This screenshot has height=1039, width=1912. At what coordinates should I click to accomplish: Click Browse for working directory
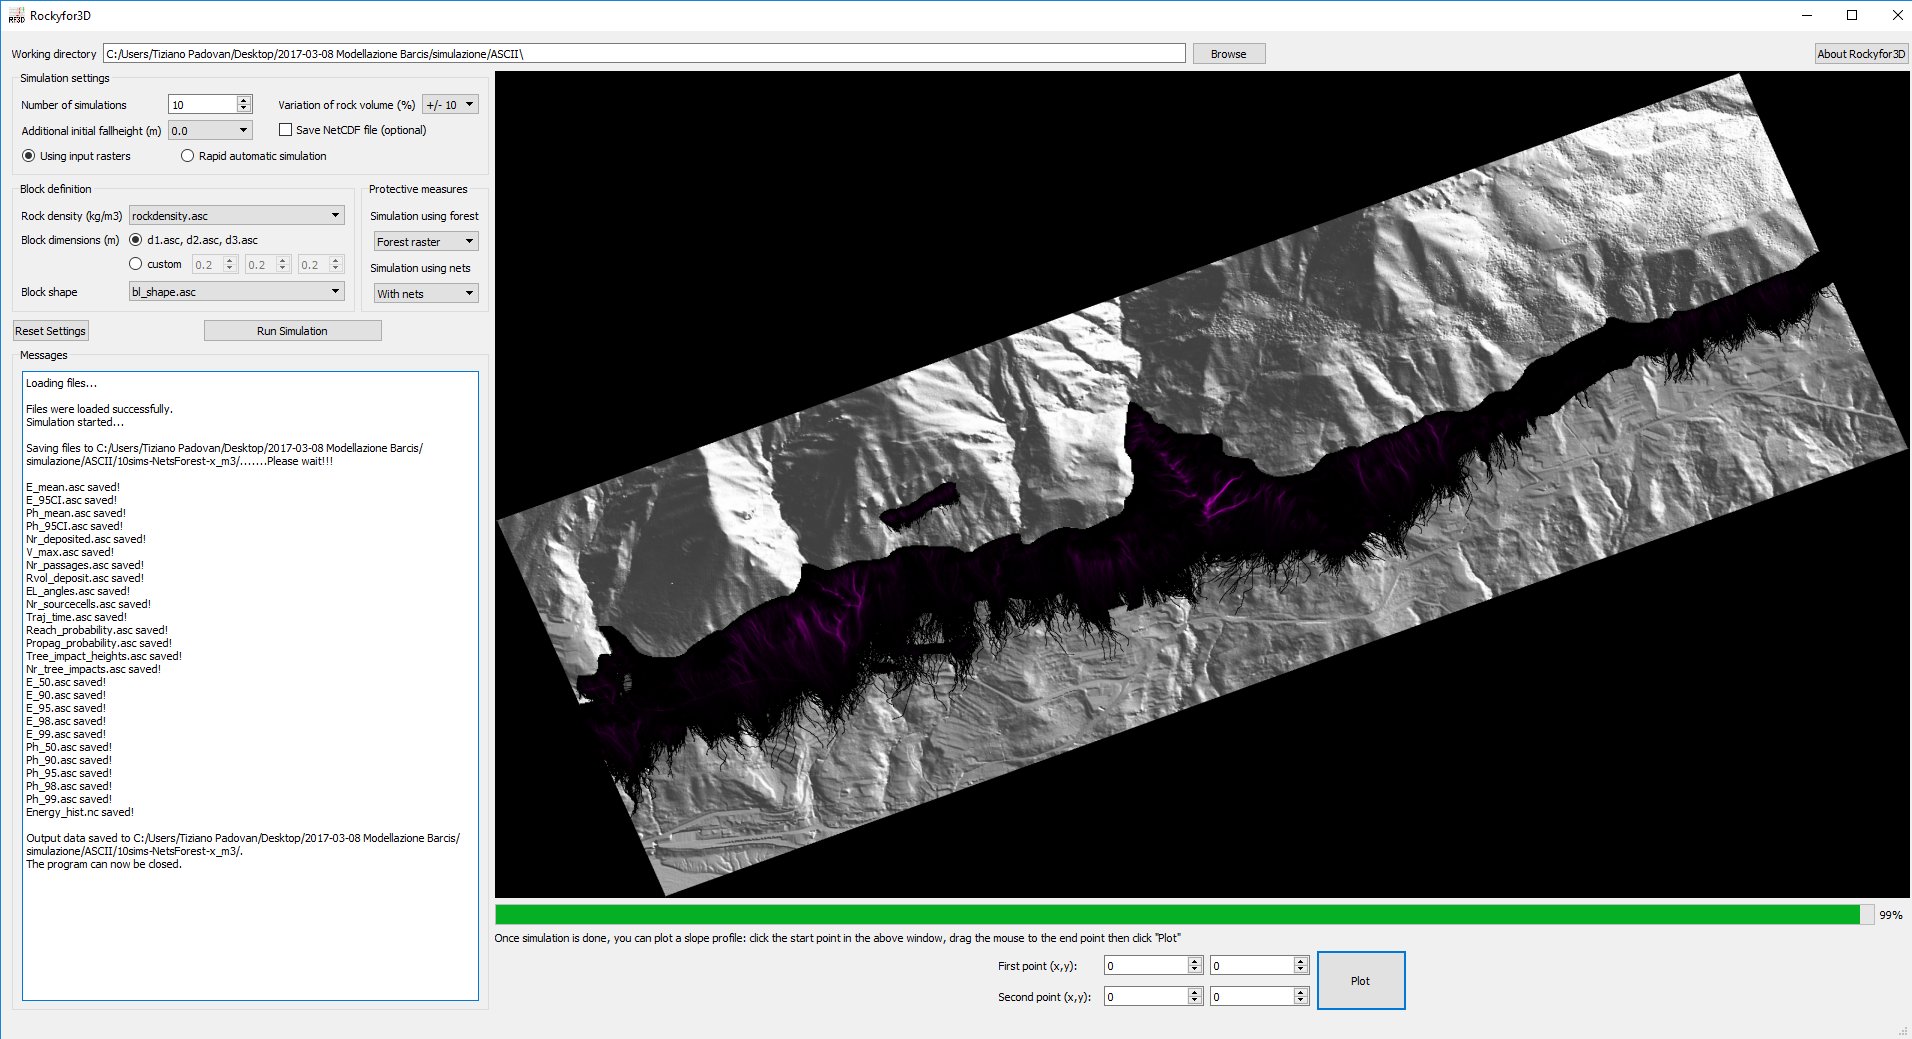coord(1228,54)
